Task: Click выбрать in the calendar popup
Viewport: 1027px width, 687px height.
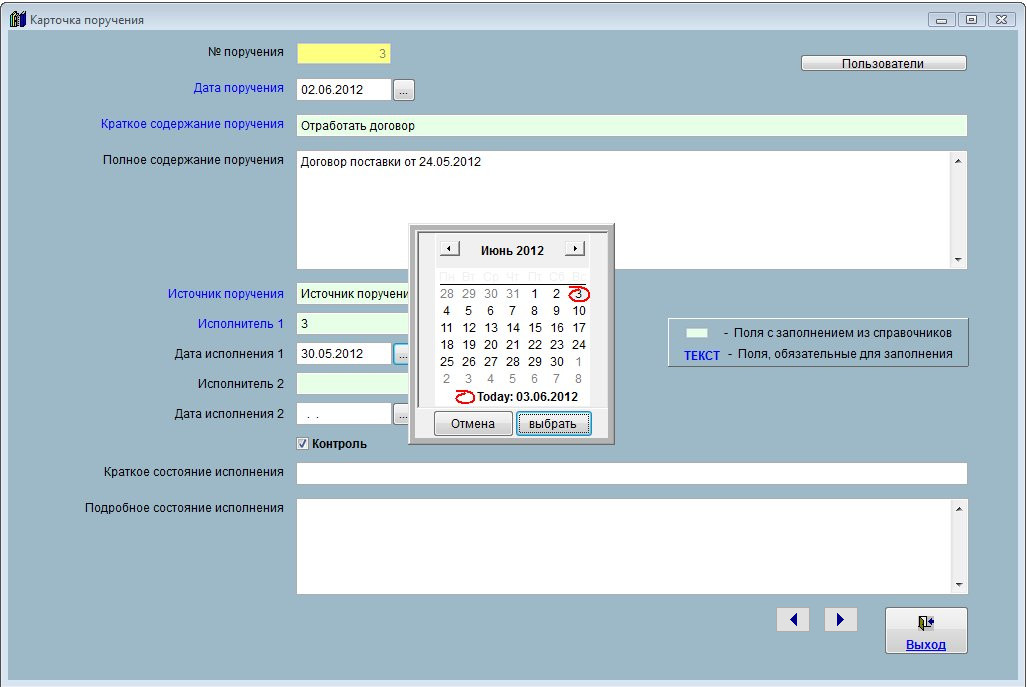Action: tap(553, 424)
